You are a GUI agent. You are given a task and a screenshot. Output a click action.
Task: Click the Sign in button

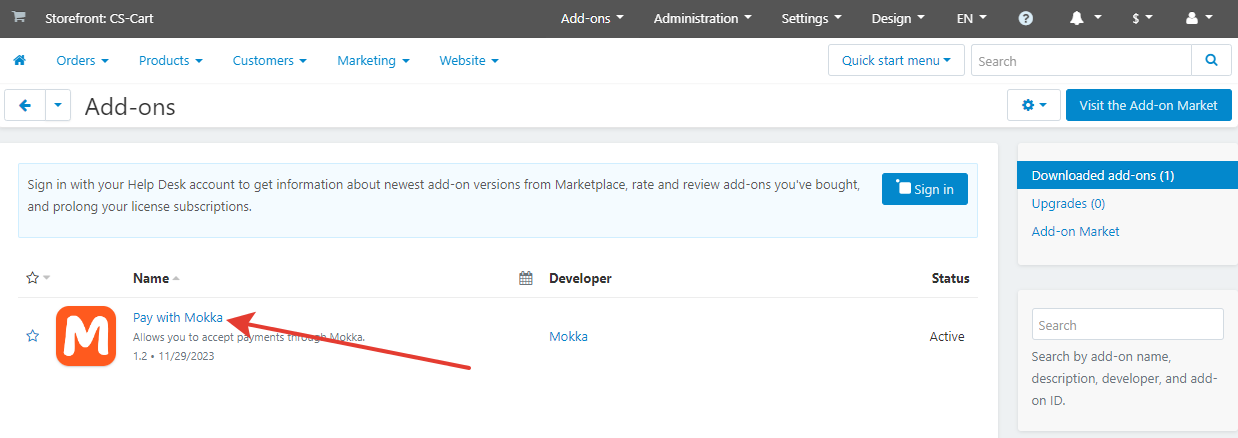point(924,189)
